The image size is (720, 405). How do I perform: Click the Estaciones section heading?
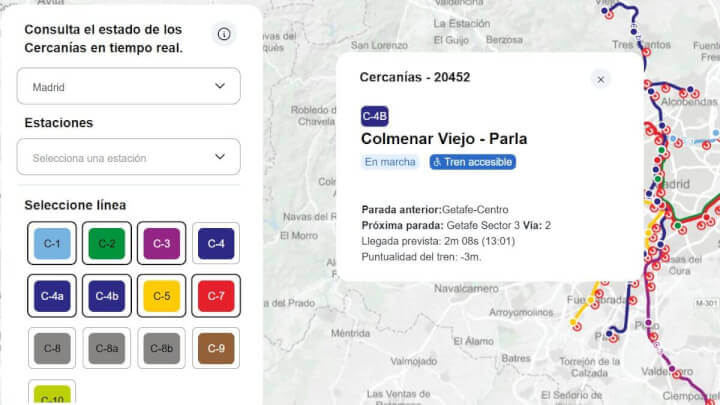coord(59,123)
